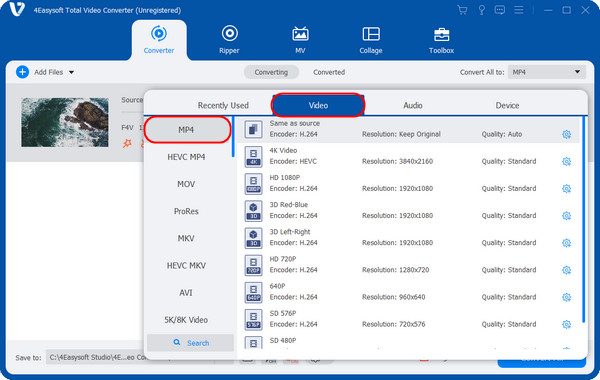Open settings gear for 3D Left-Right
Screen dimensions: 600x380
pyautogui.click(x=567, y=243)
